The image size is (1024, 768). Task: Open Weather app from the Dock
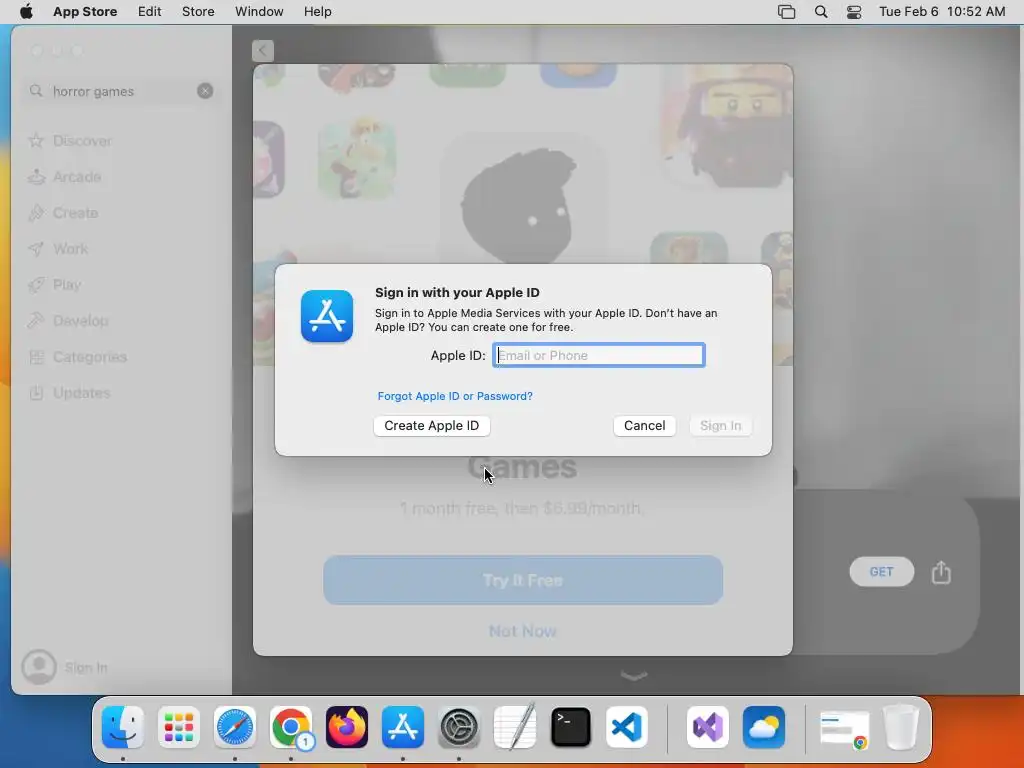(x=764, y=727)
